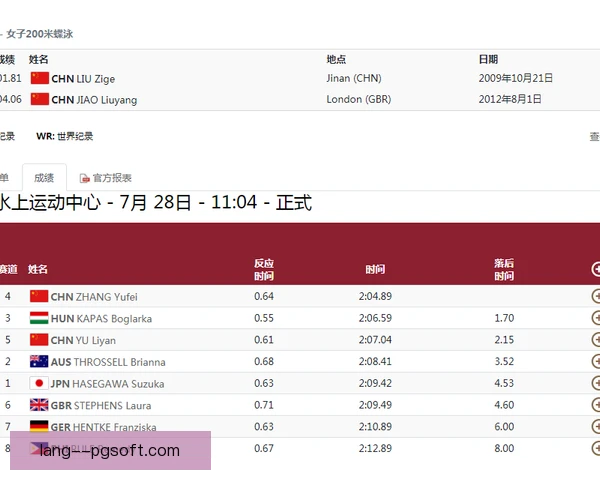Image resolution: width=600 pixels, height=480 pixels.
Task: Expand all rows via header plus icon
Action: click(x=596, y=269)
